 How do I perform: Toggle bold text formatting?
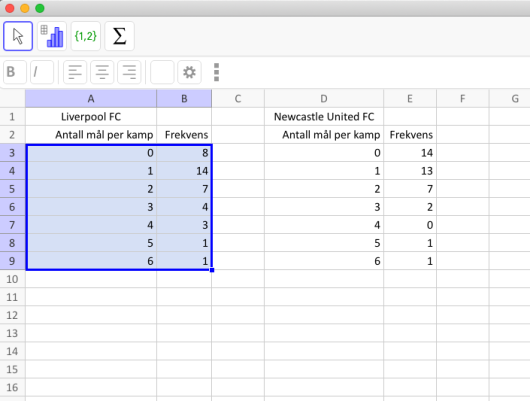15,72
